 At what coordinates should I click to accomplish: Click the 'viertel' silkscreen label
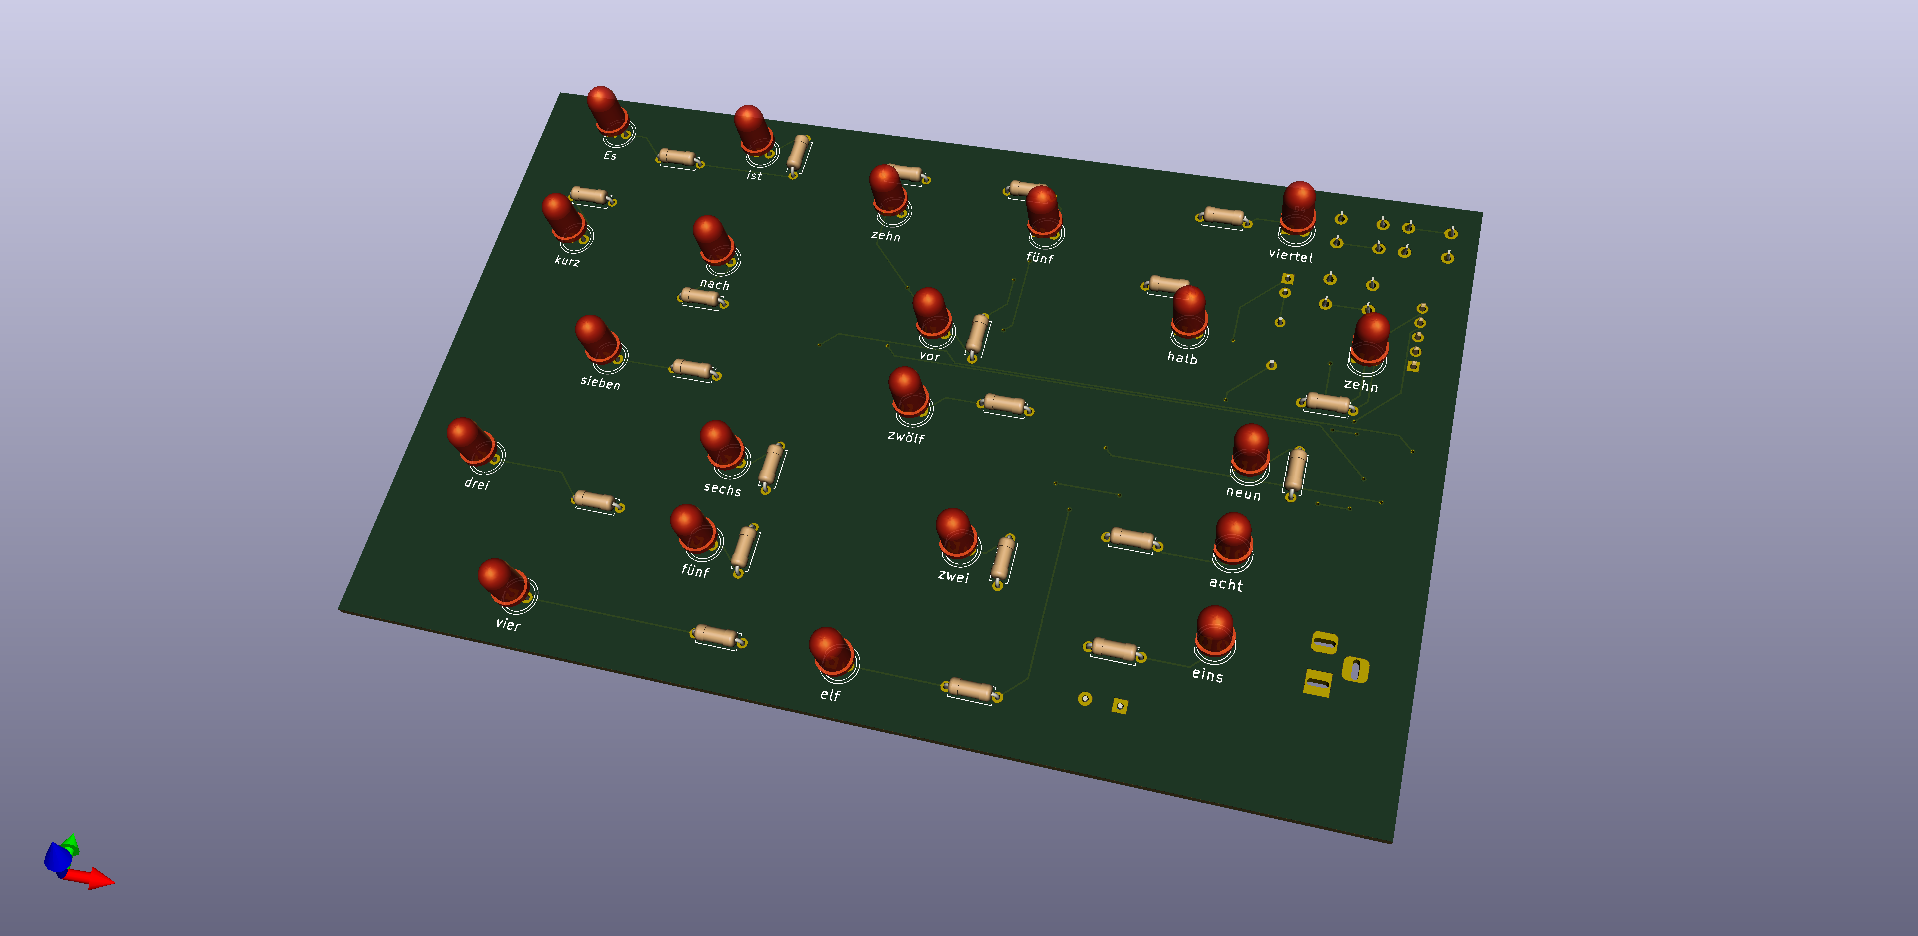coord(1291,255)
